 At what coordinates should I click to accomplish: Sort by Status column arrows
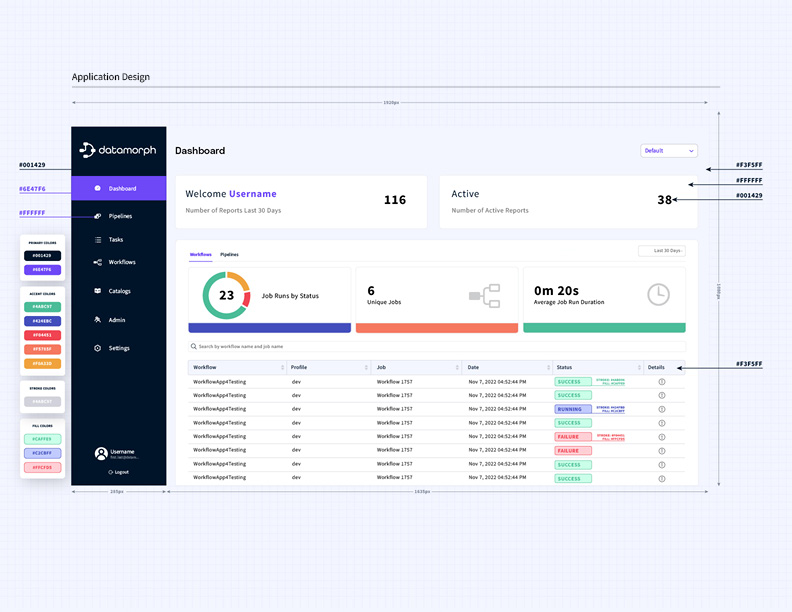click(x=639, y=367)
